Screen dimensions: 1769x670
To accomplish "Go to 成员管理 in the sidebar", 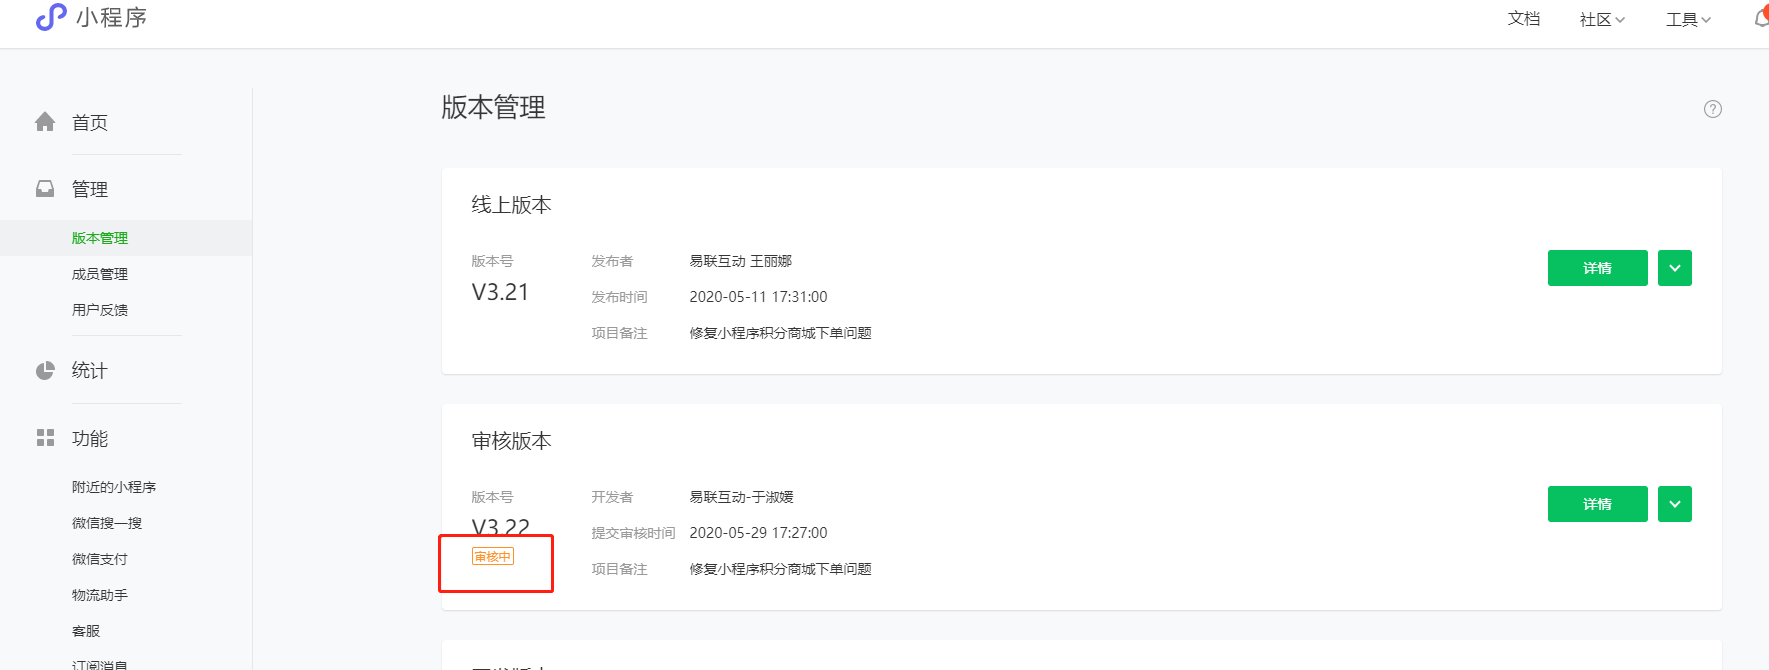I will click(100, 274).
